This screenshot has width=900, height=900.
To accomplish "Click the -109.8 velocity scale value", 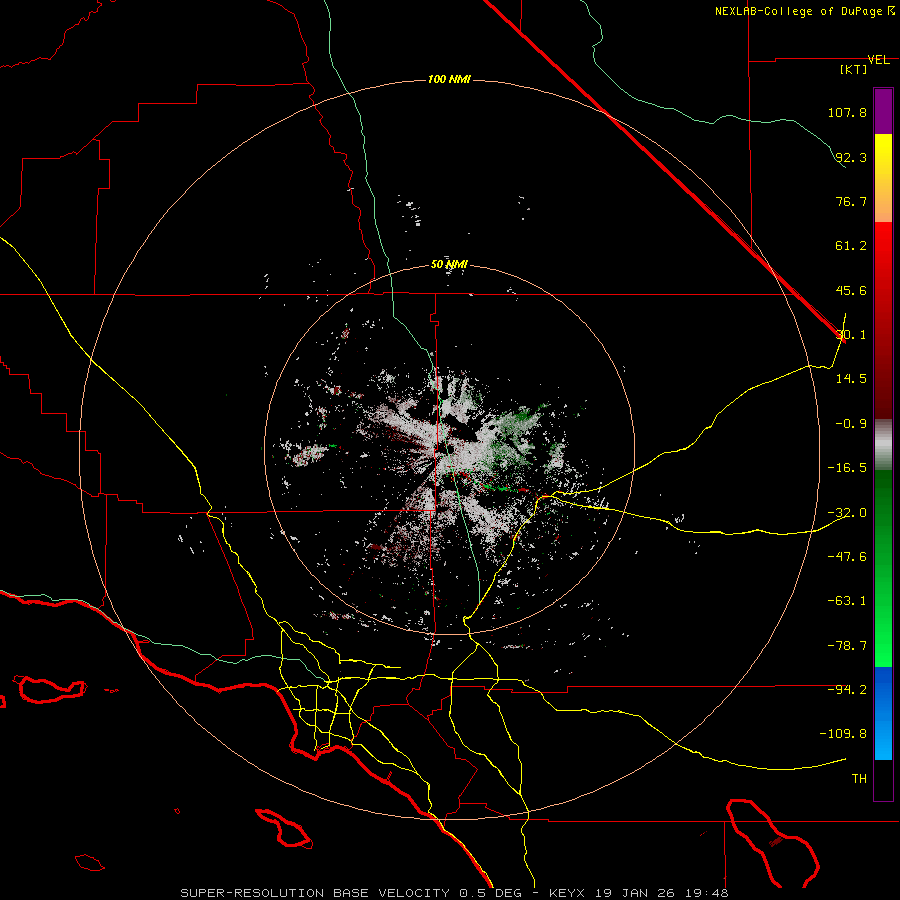I will (843, 734).
